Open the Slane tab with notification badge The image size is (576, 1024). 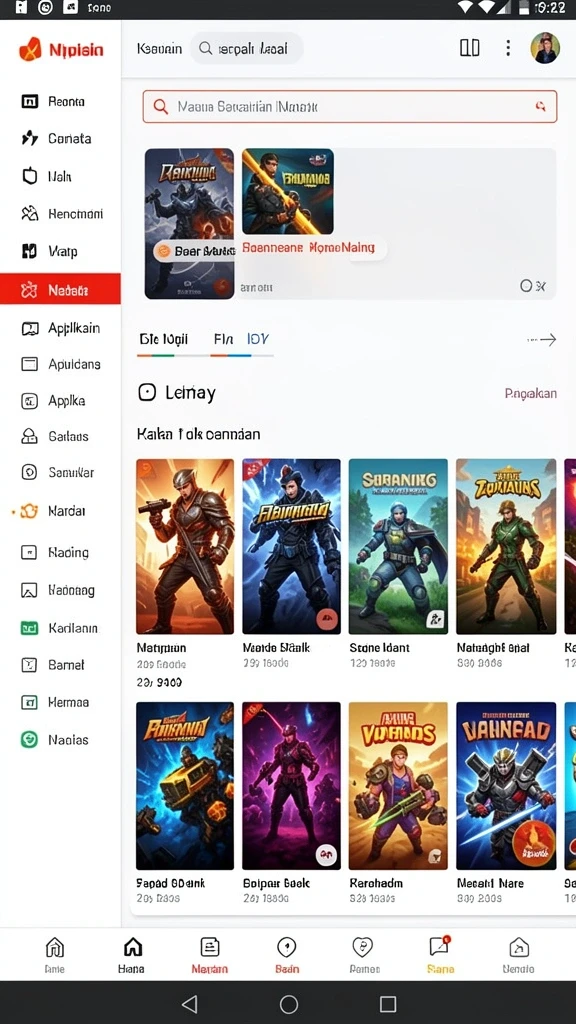[440, 954]
